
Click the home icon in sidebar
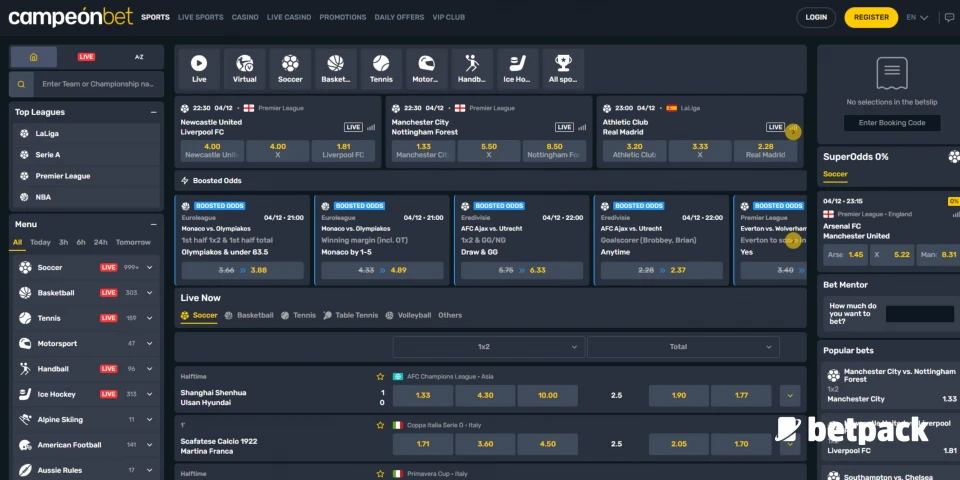34,57
